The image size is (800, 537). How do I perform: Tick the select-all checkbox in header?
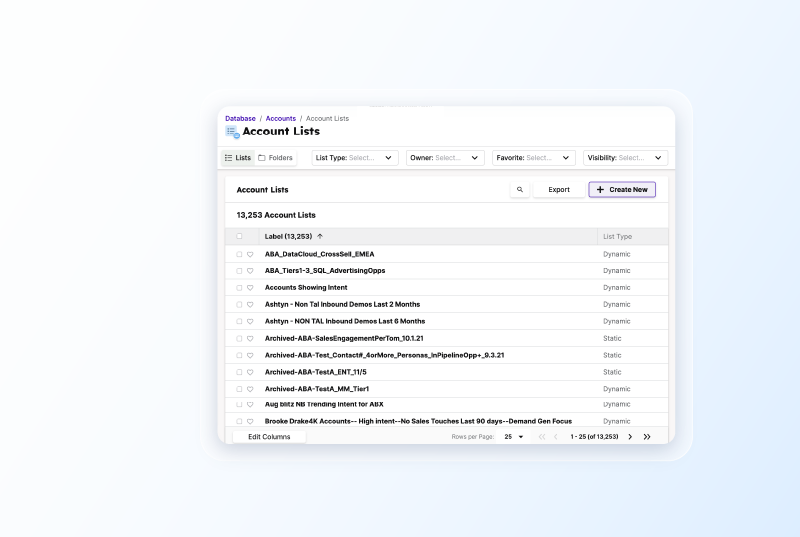click(x=239, y=237)
